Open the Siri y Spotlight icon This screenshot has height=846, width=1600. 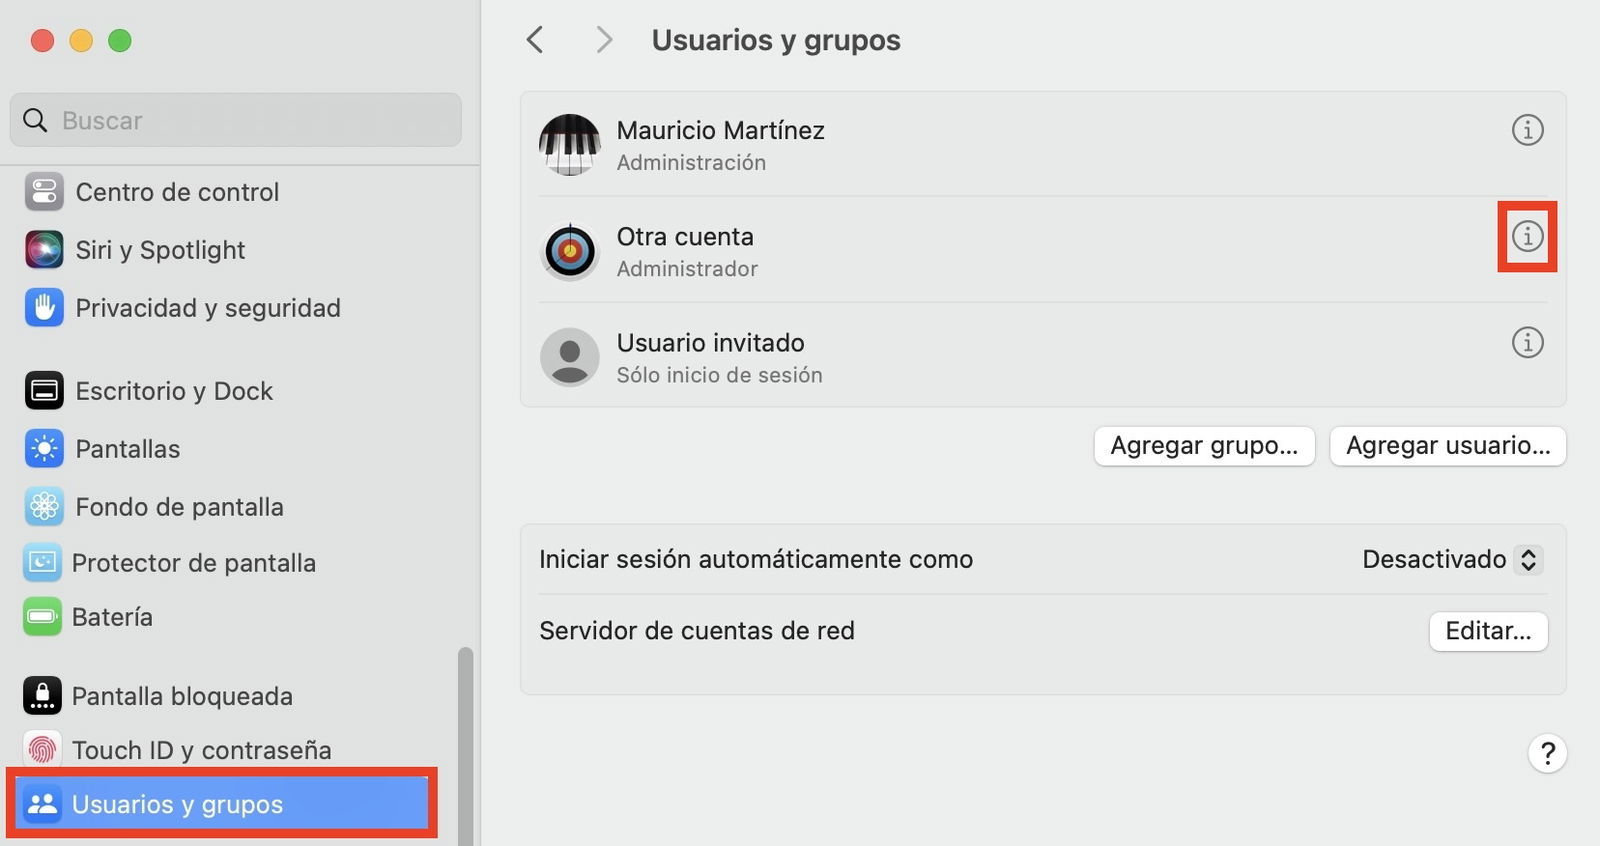point(44,249)
